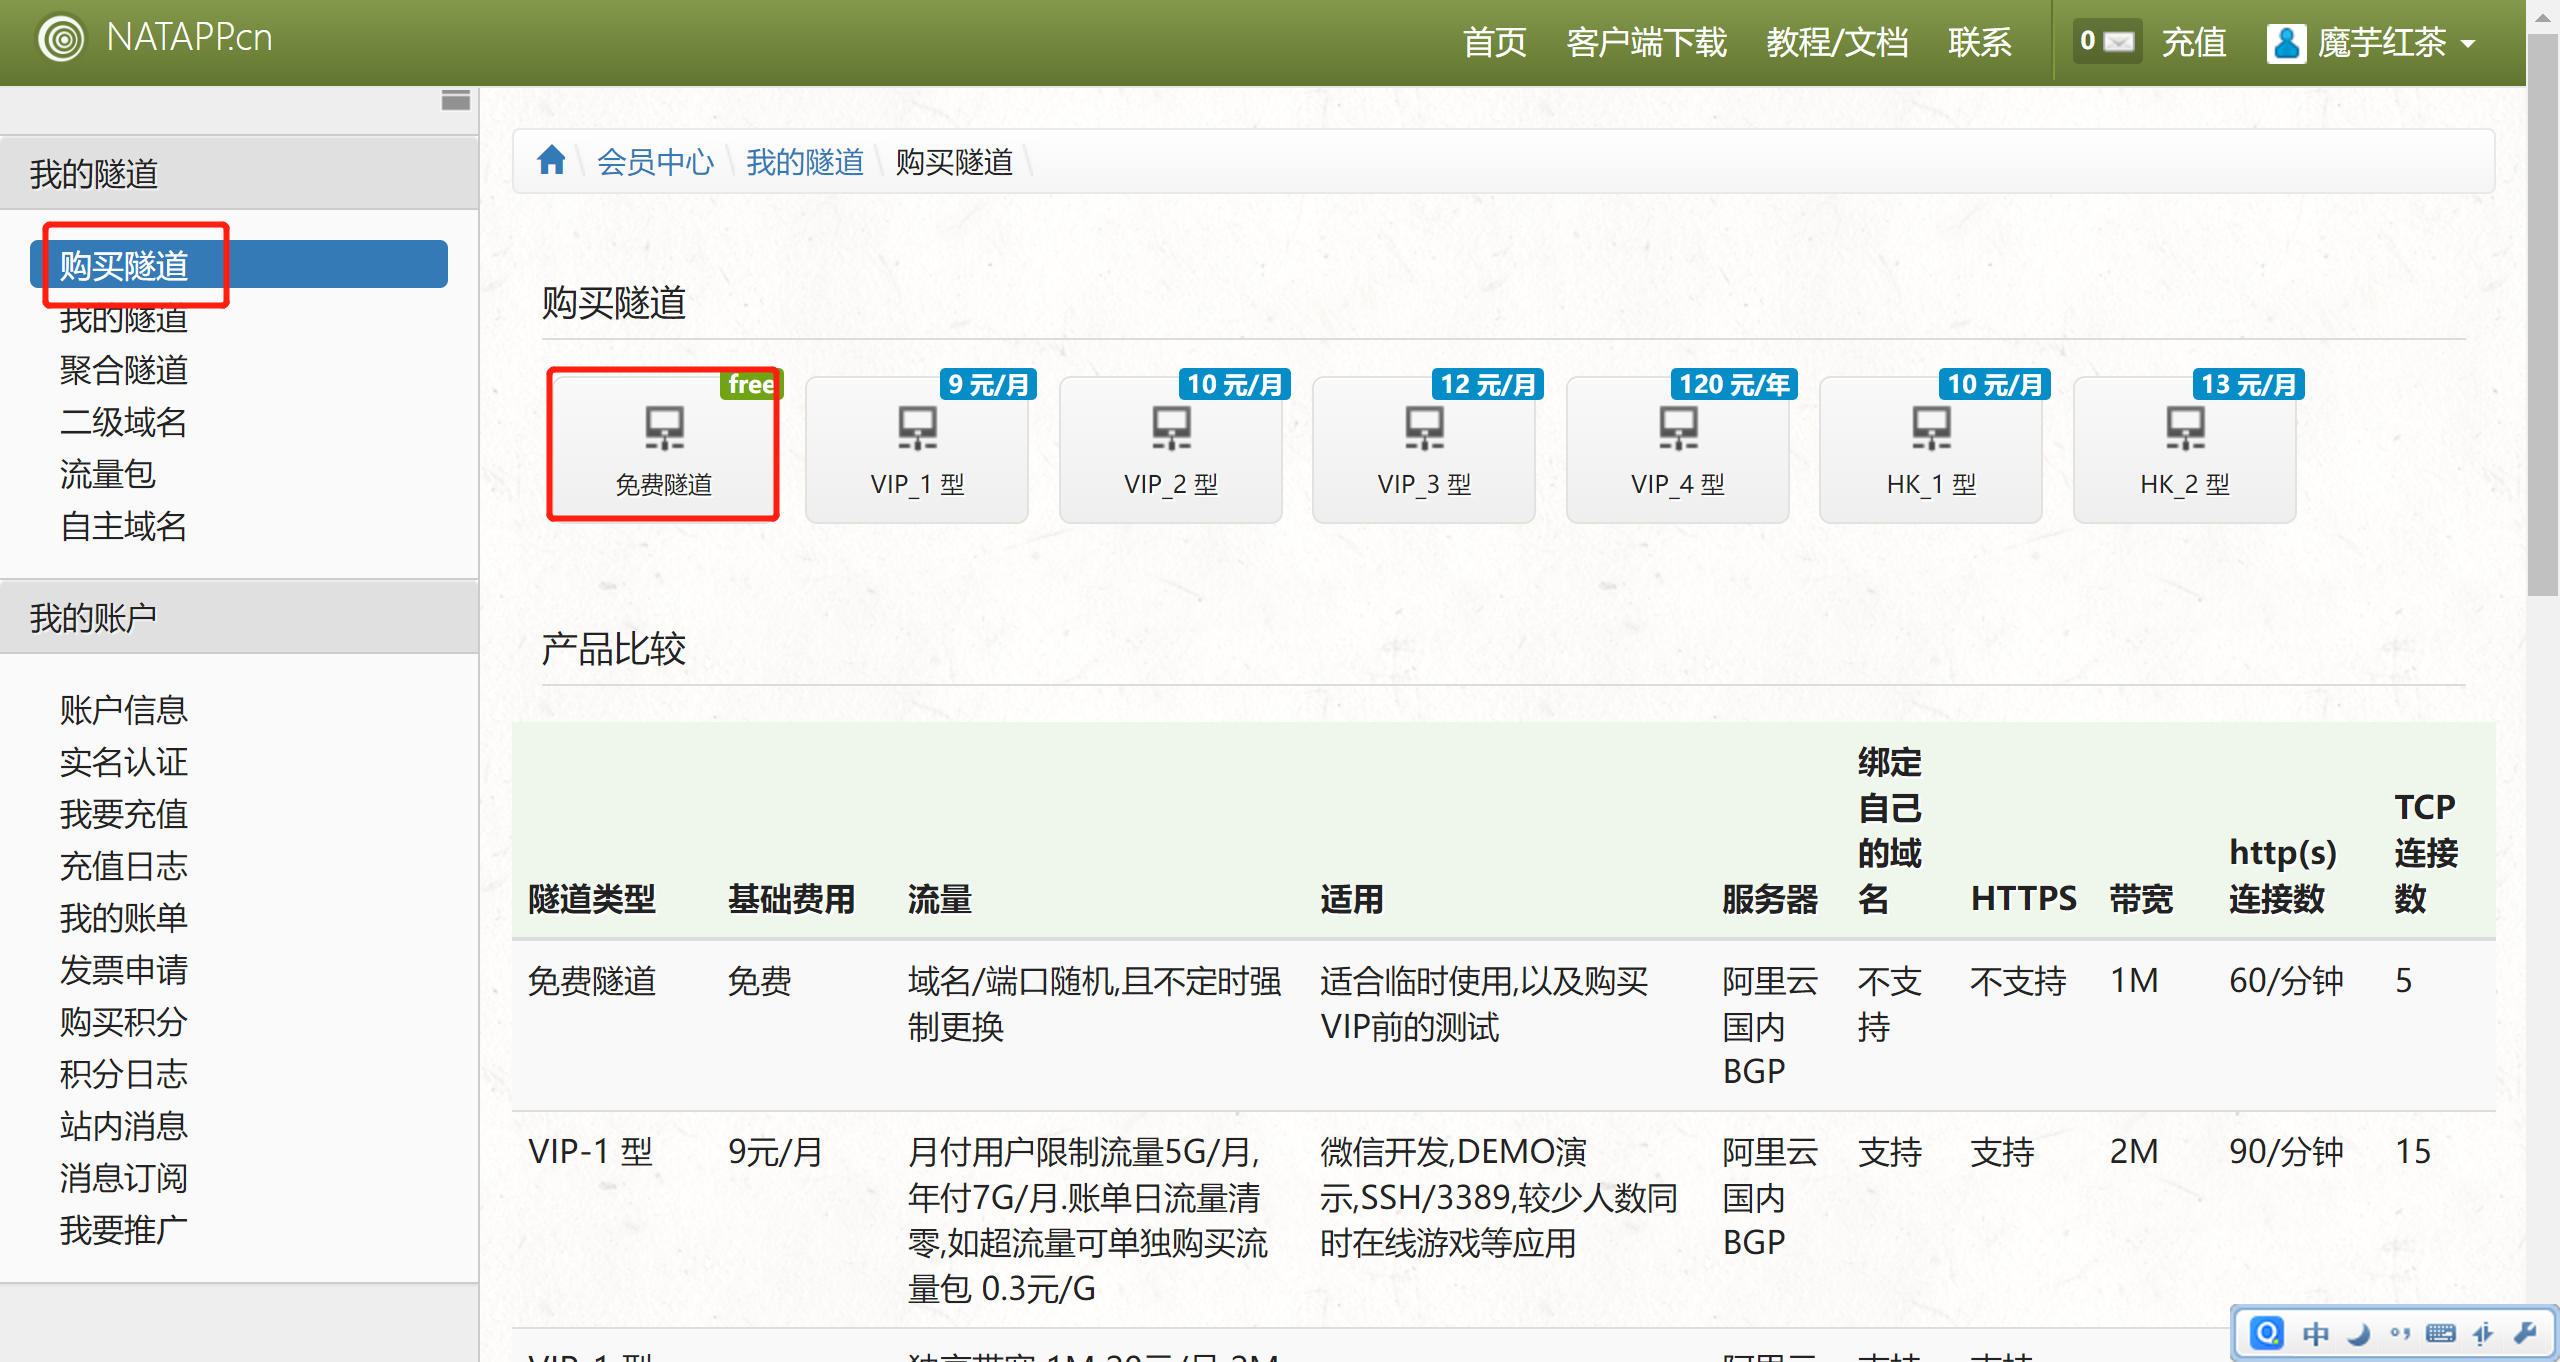The image size is (2560, 1362).
Task: Select the HK_1 型 tunnel card
Action: point(1931,449)
